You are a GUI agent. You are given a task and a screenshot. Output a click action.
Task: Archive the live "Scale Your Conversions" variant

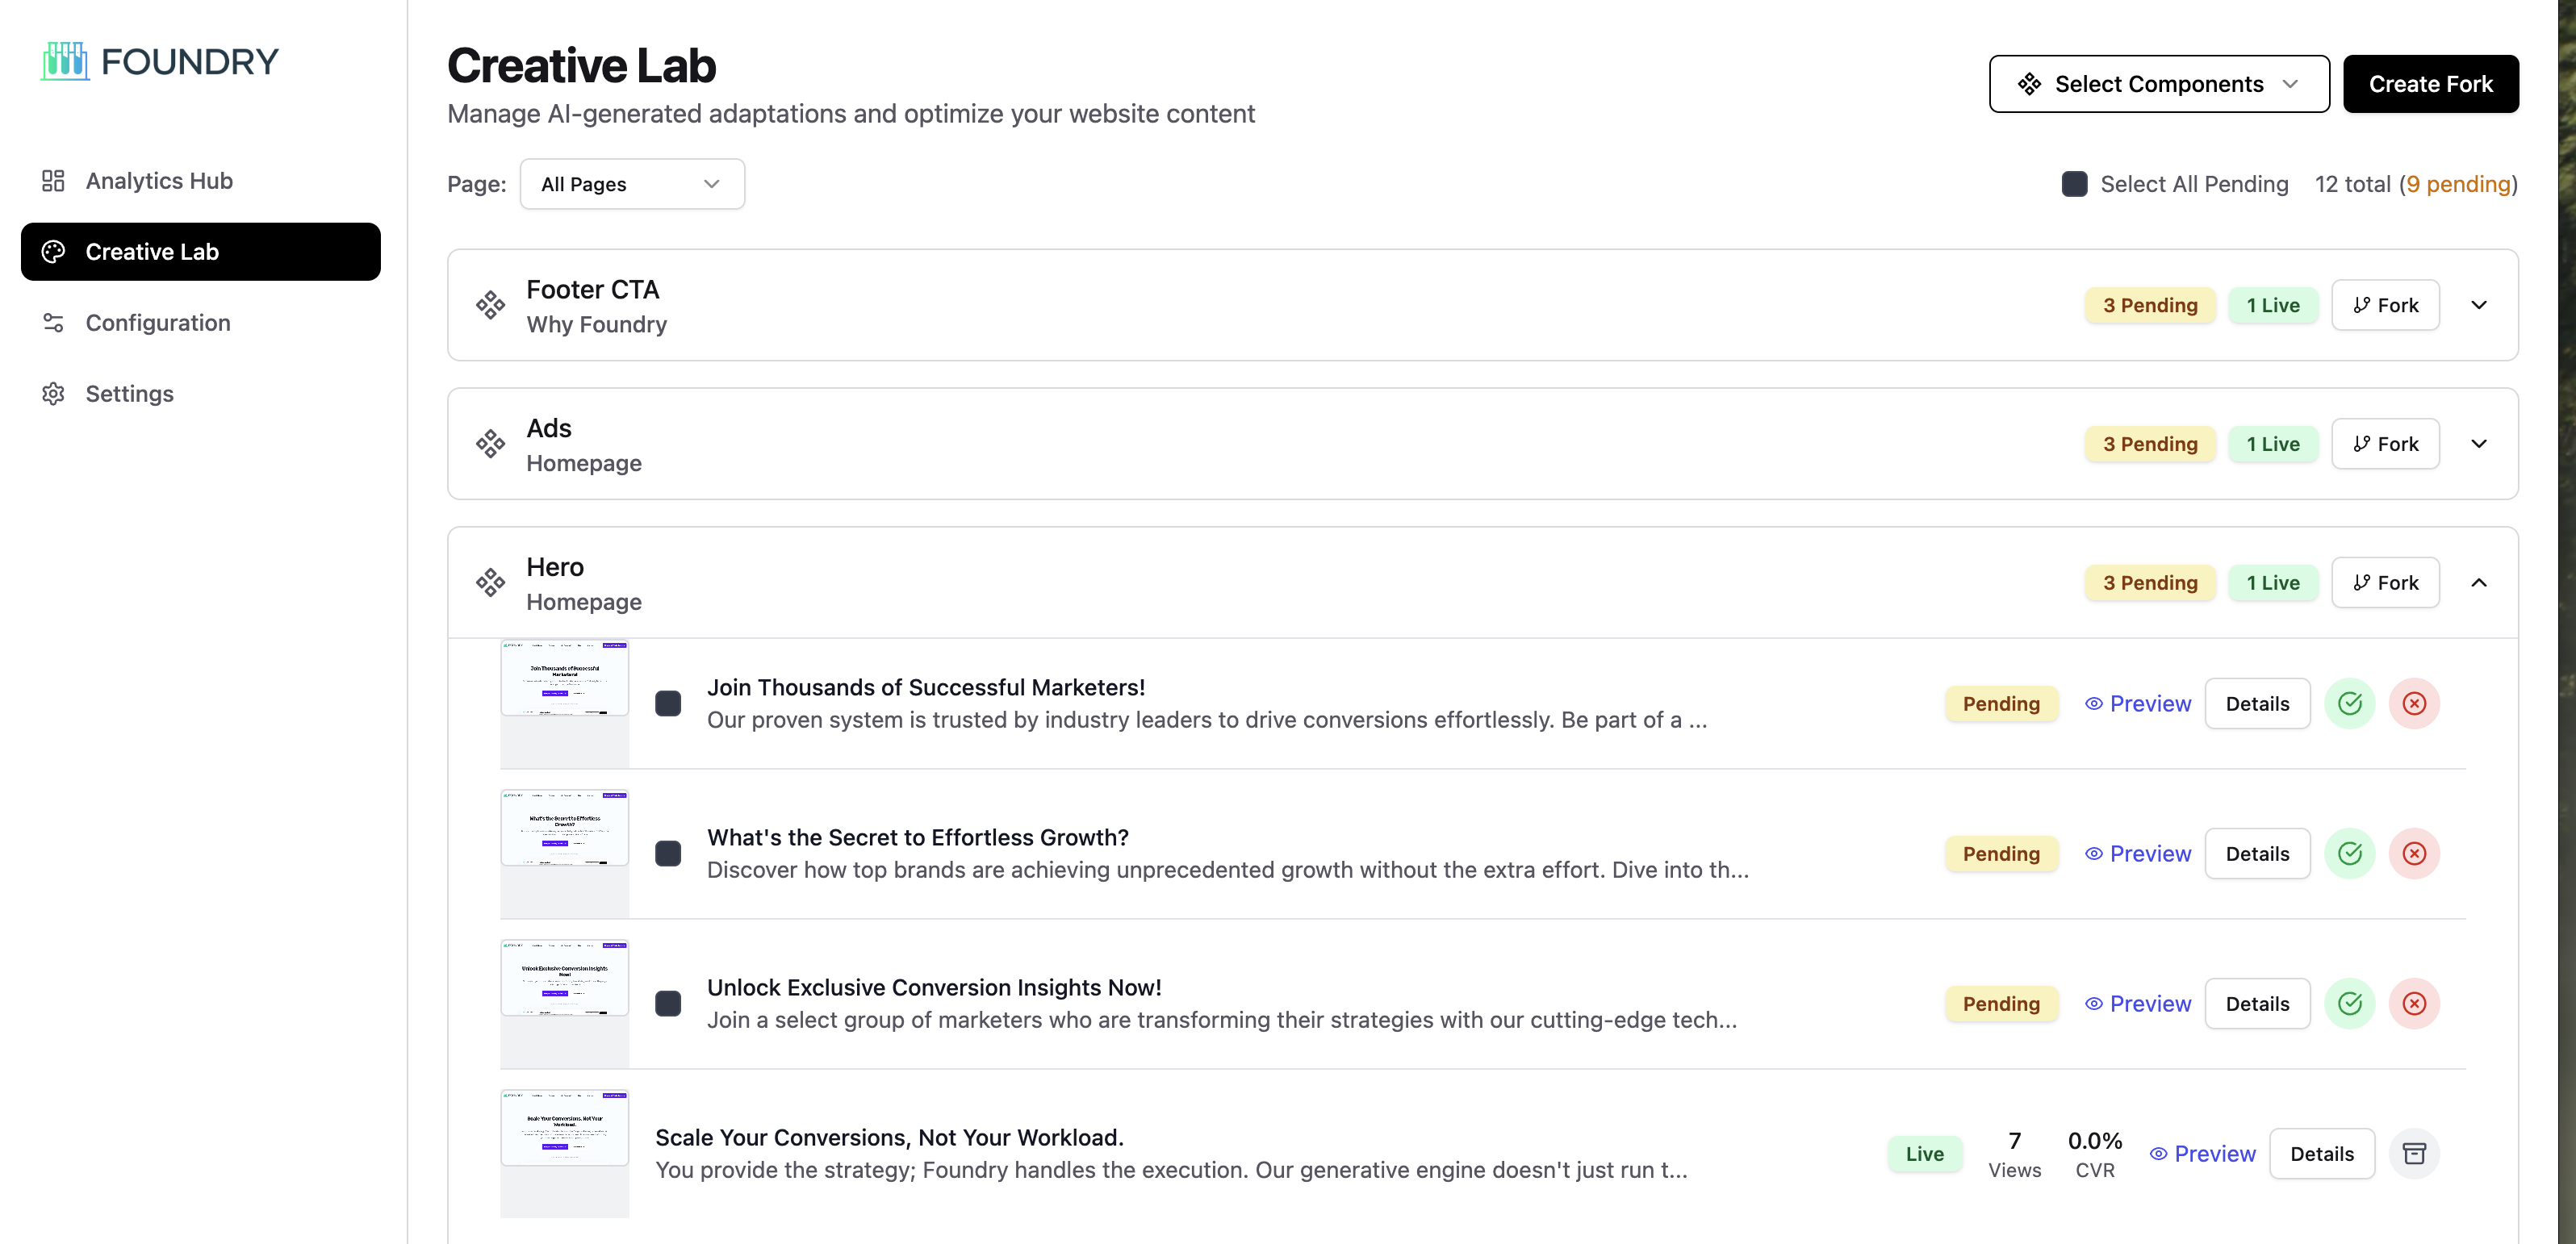point(2414,1154)
